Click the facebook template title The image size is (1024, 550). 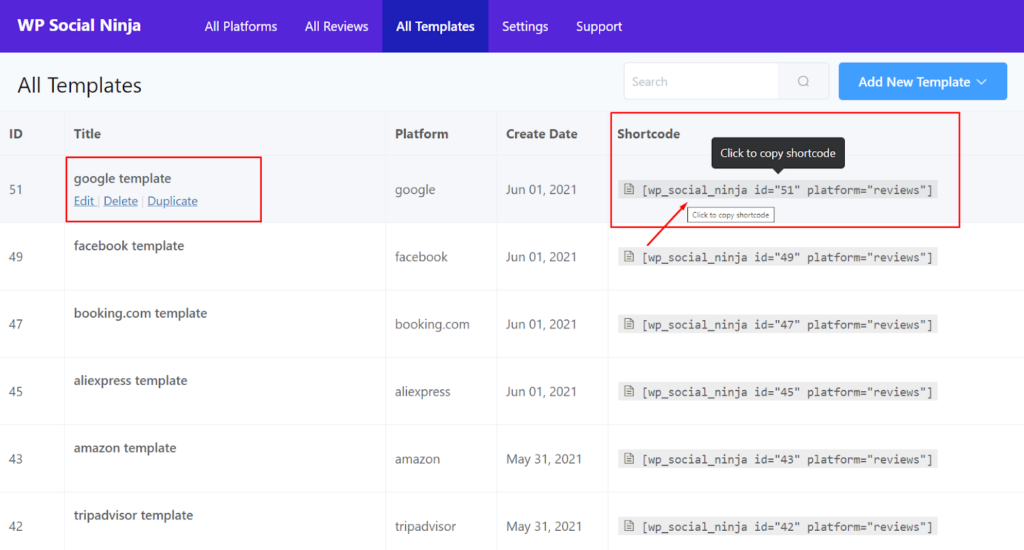129,246
